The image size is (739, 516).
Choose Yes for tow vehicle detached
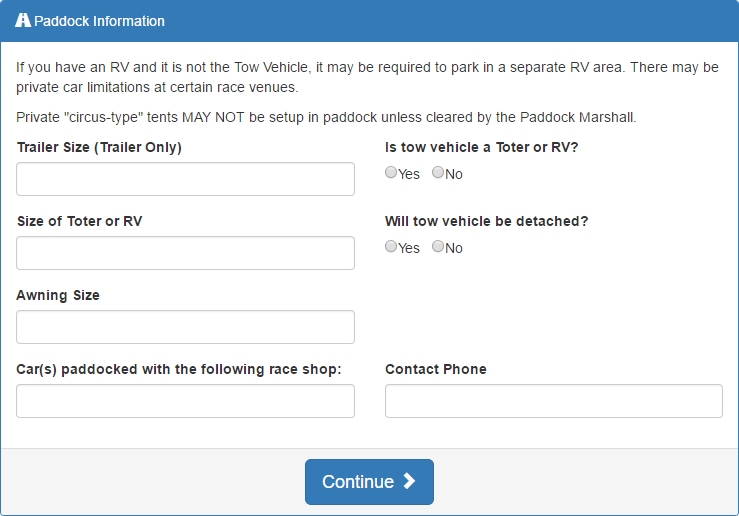tap(391, 246)
